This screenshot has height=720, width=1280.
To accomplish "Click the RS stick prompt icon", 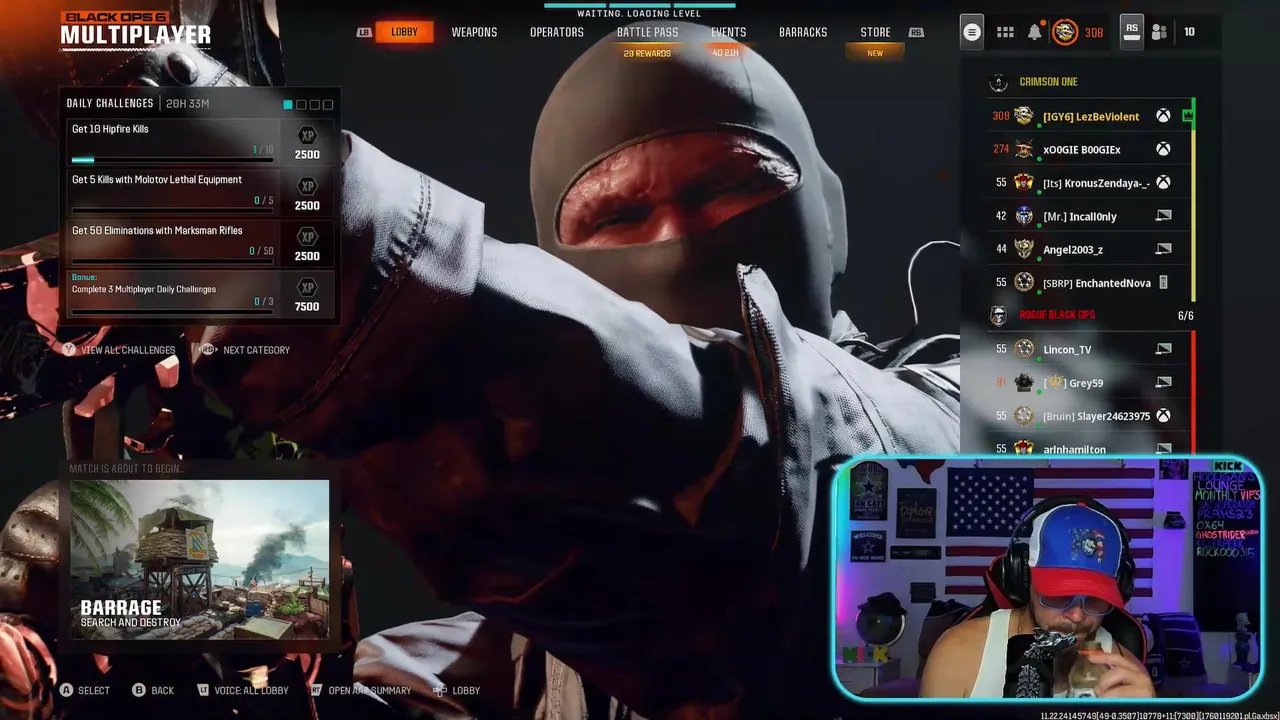I will pyautogui.click(x=1132, y=30).
